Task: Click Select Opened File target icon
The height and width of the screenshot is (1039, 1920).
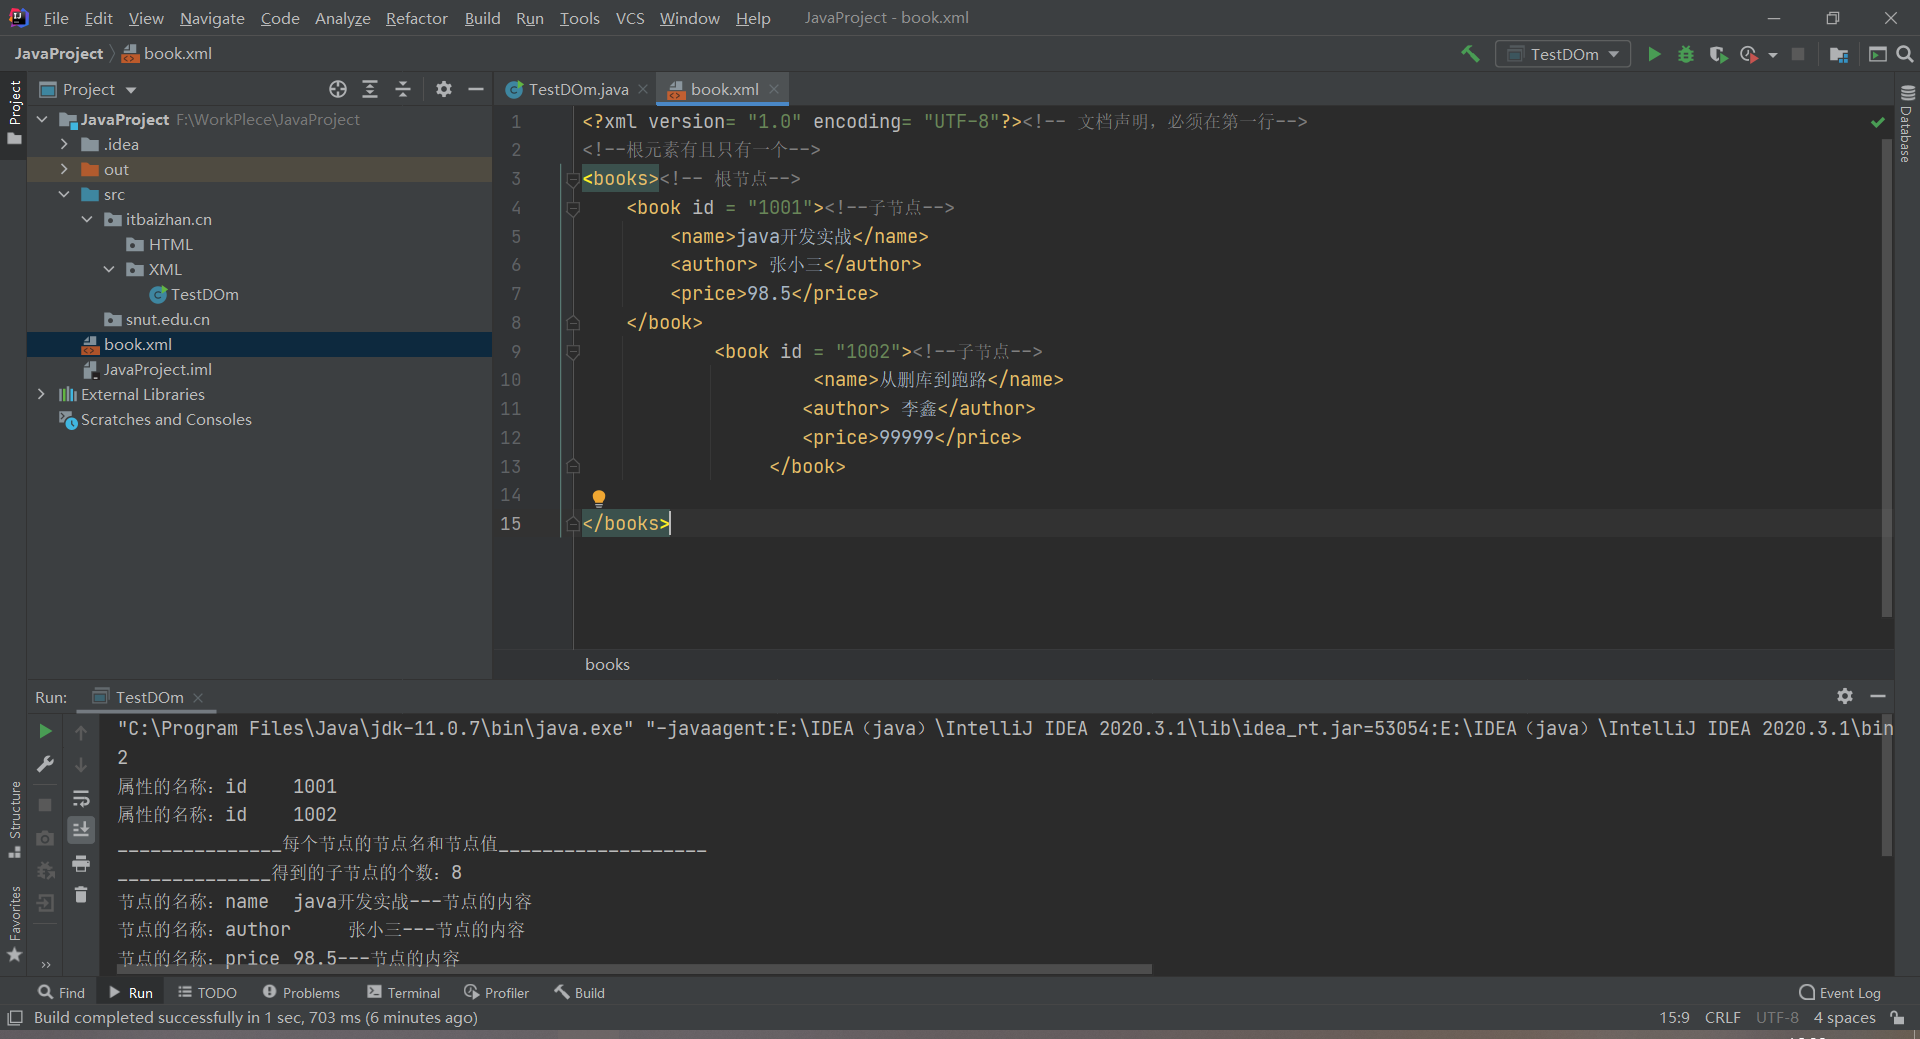Action: click(338, 89)
